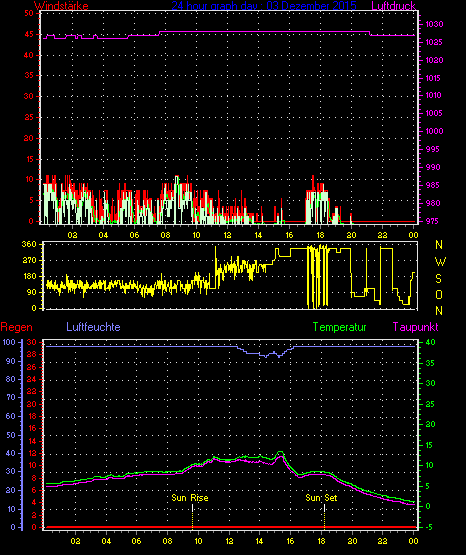Click the 'Sun Set' label
The height and width of the screenshot is (555, 466).
[321, 498]
